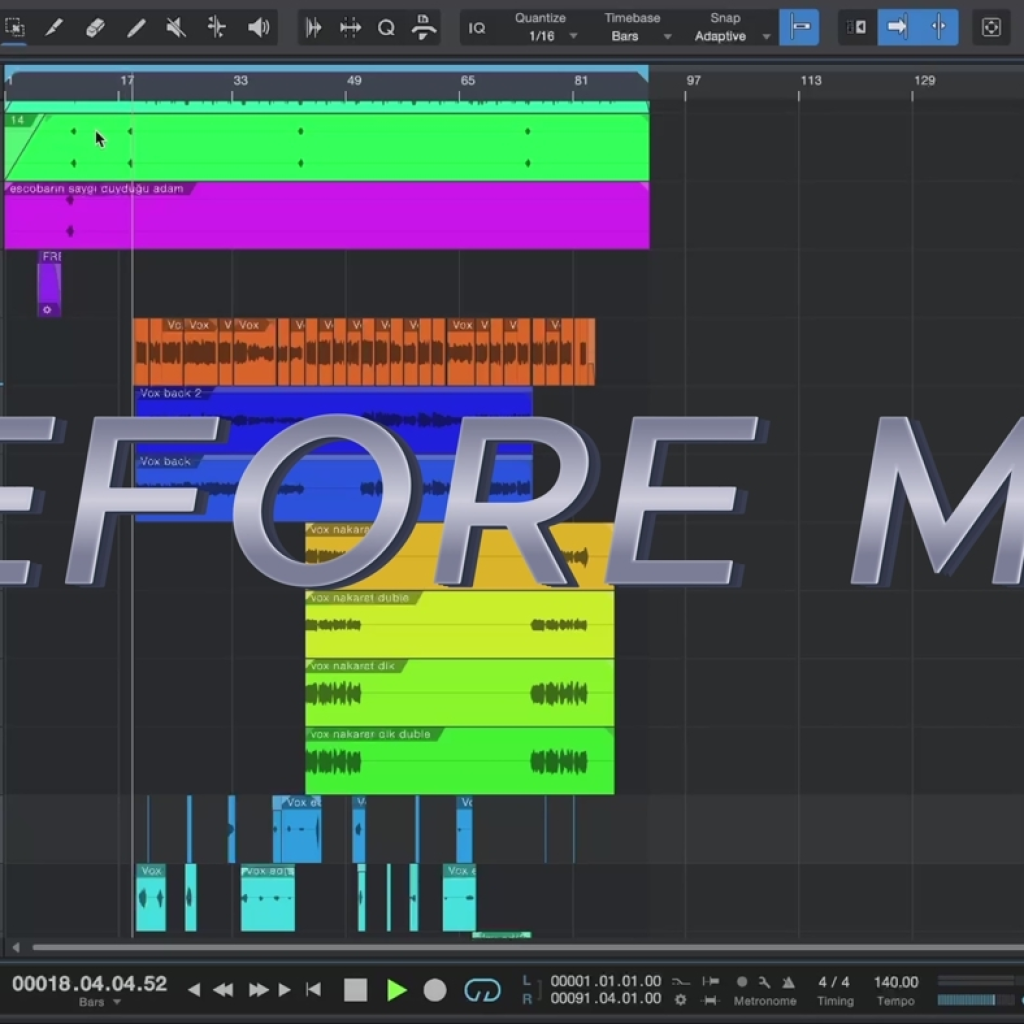1024x1024 pixels.
Task: Open Metronome setup wrench
Action: click(x=764, y=982)
